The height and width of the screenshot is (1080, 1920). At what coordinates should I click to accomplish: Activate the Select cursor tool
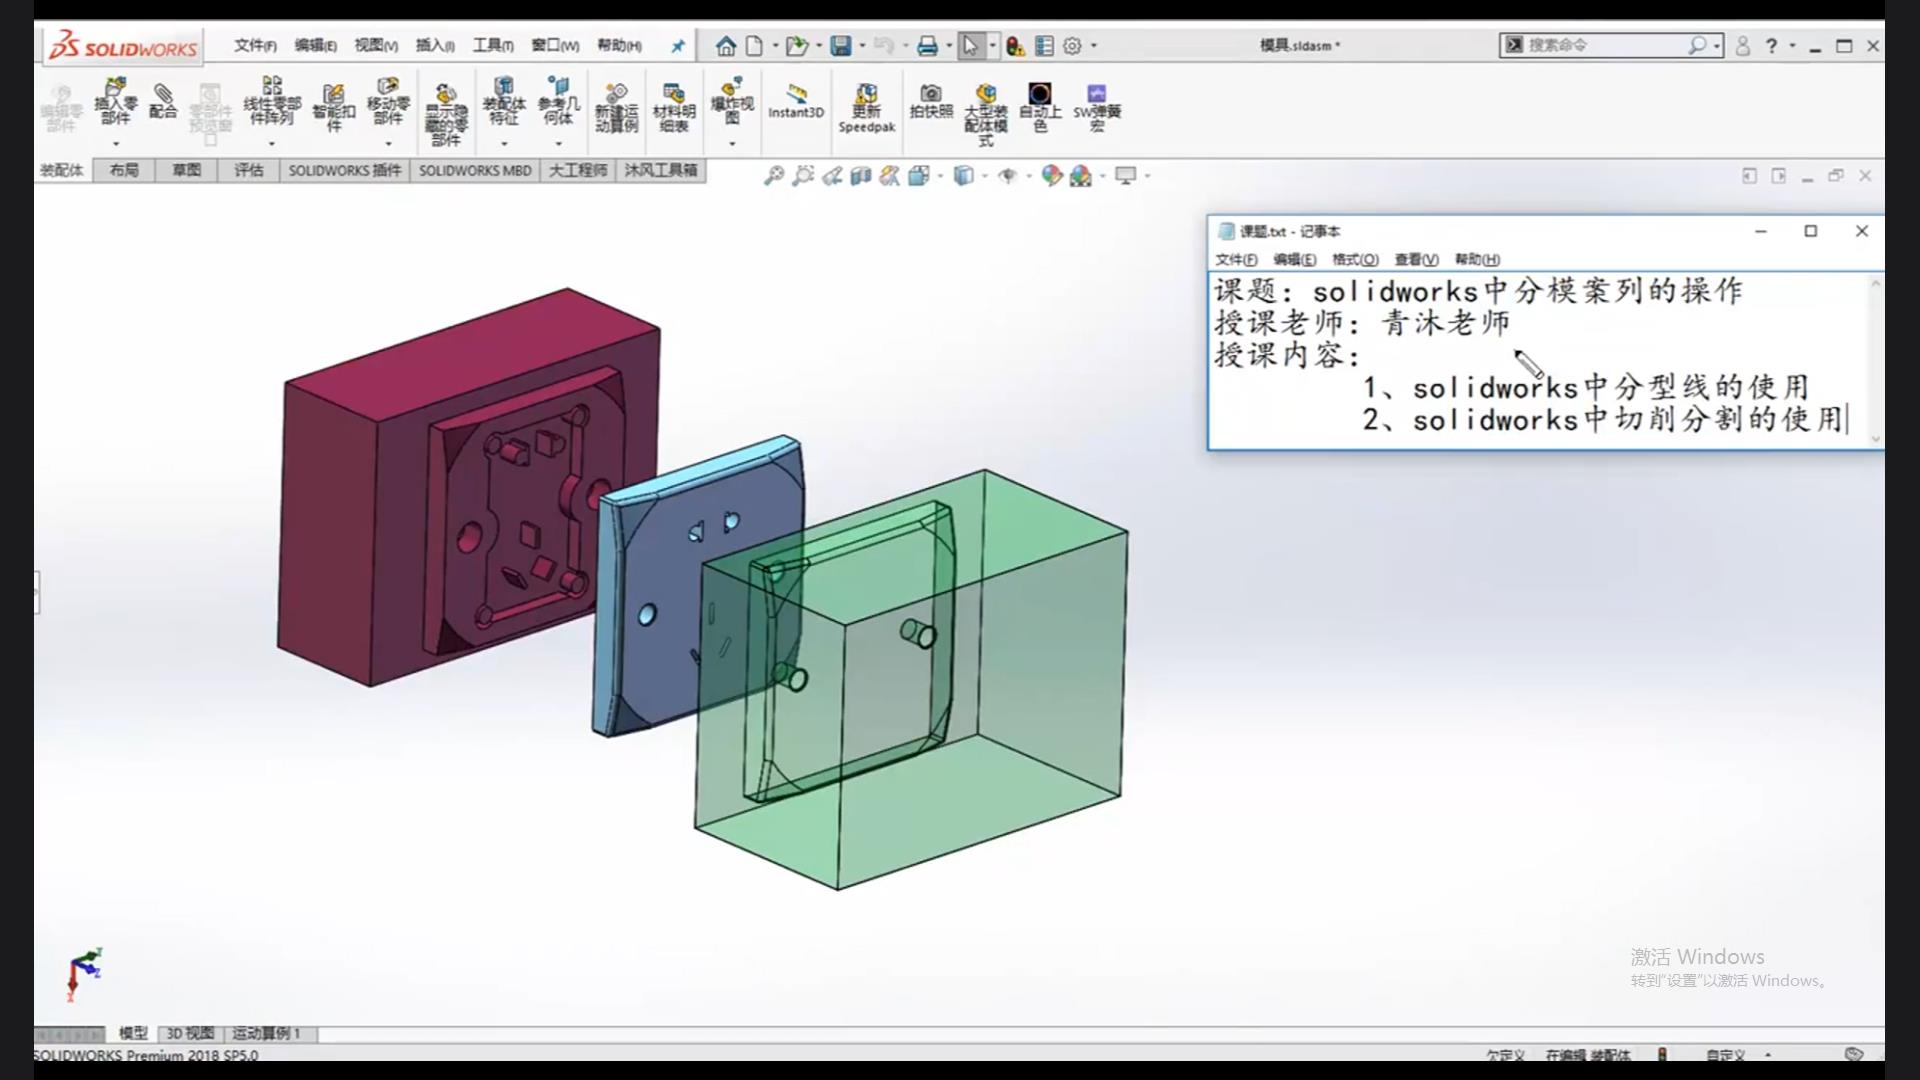click(x=970, y=45)
